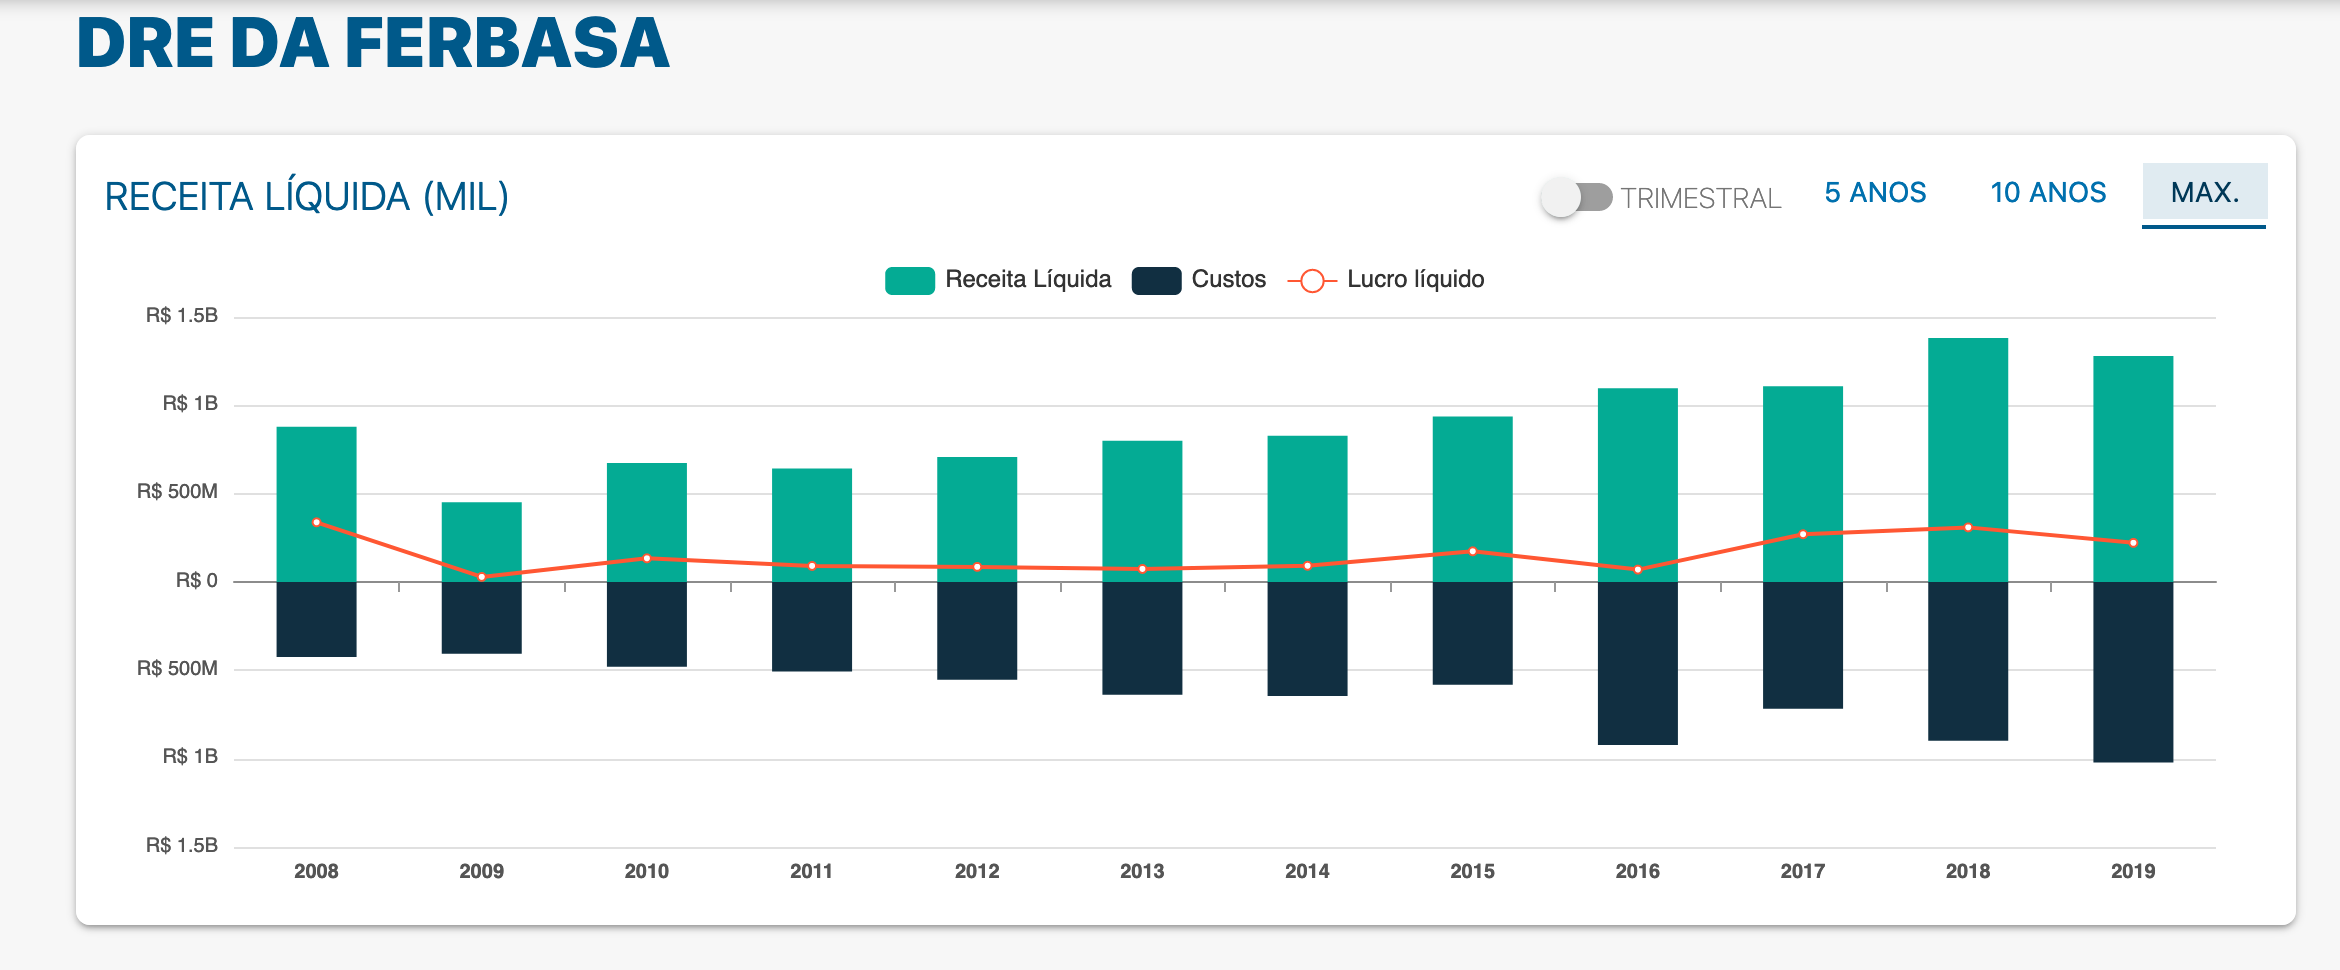Click the 2016 Lucro líquido data point
The image size is (2340, 970).
coord(1638,570)
